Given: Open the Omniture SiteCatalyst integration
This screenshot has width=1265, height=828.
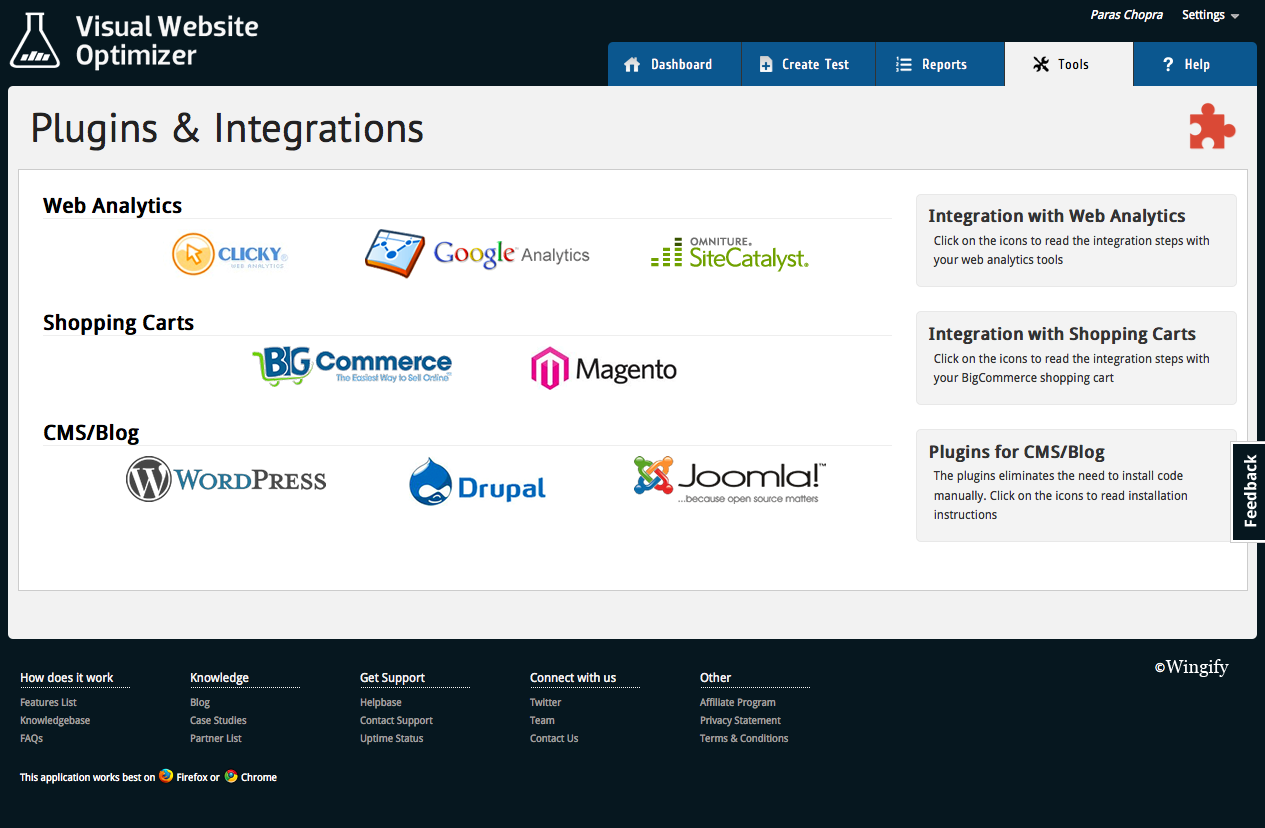Looking at the screenshot, I should [x=729, y=254].
